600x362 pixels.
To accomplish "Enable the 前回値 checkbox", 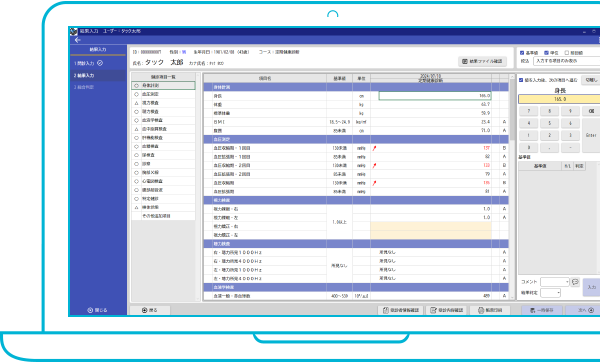I will (567, 53).
